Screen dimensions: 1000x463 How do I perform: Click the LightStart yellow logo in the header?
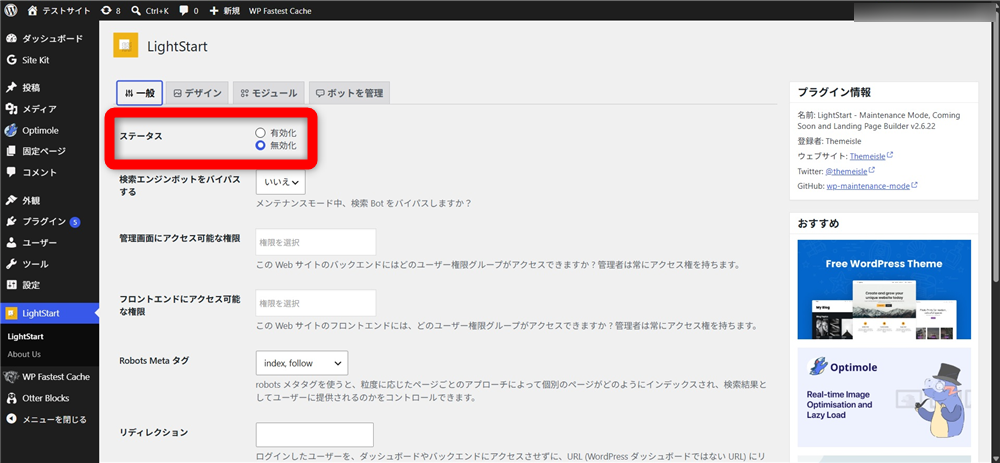126,45
